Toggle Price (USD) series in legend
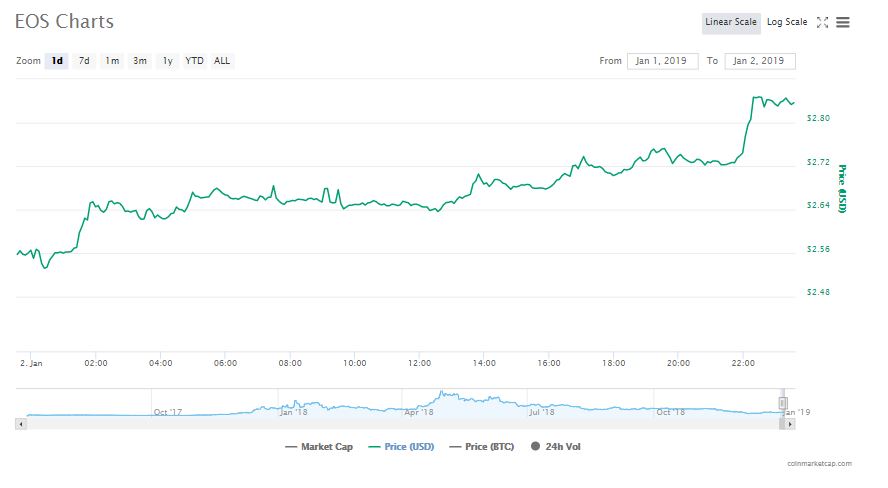The width and height of the screenshot is (888, 488). click(x=402, y=447)
